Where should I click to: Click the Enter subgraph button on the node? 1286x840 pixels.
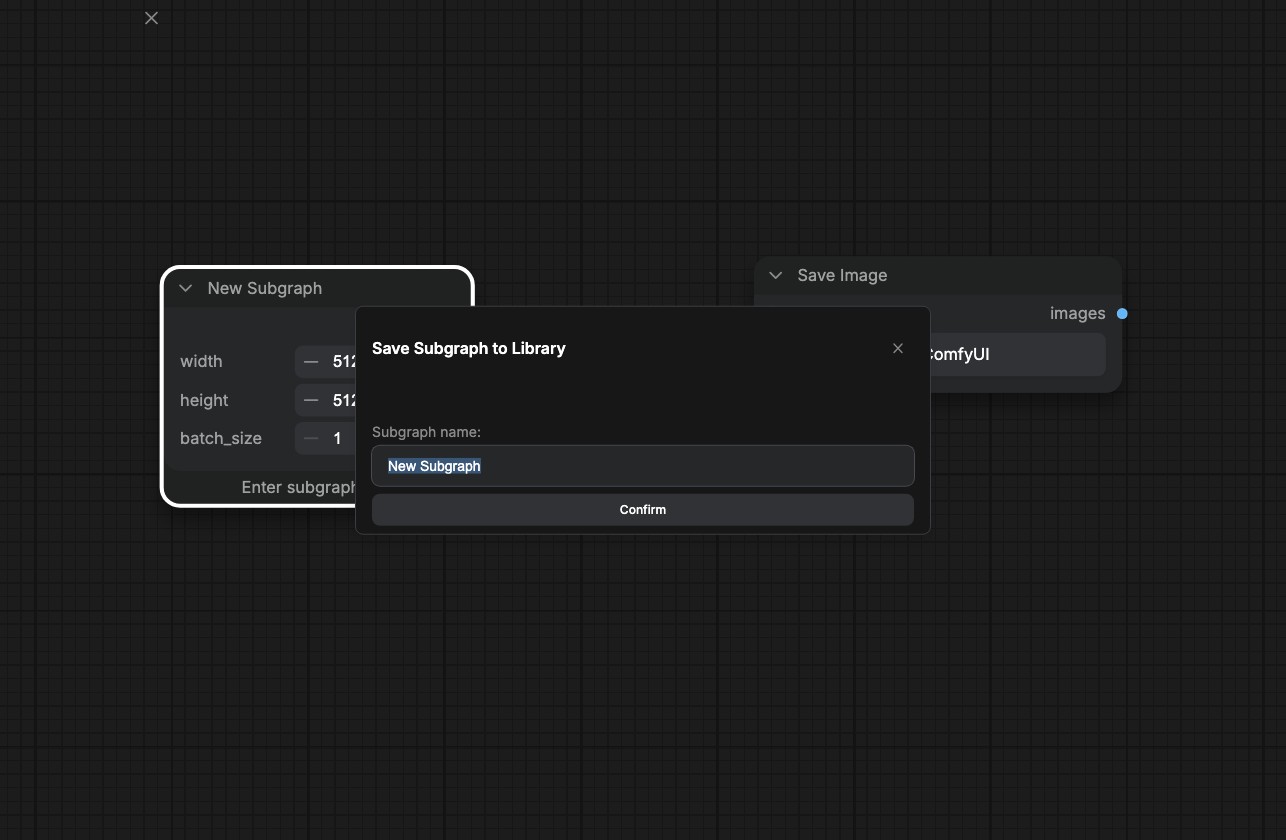[x=299, y=487]
